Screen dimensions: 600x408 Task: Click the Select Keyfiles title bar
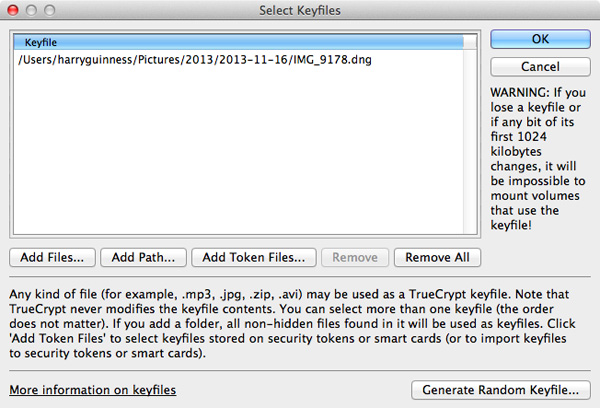click(x=300, y=10)
